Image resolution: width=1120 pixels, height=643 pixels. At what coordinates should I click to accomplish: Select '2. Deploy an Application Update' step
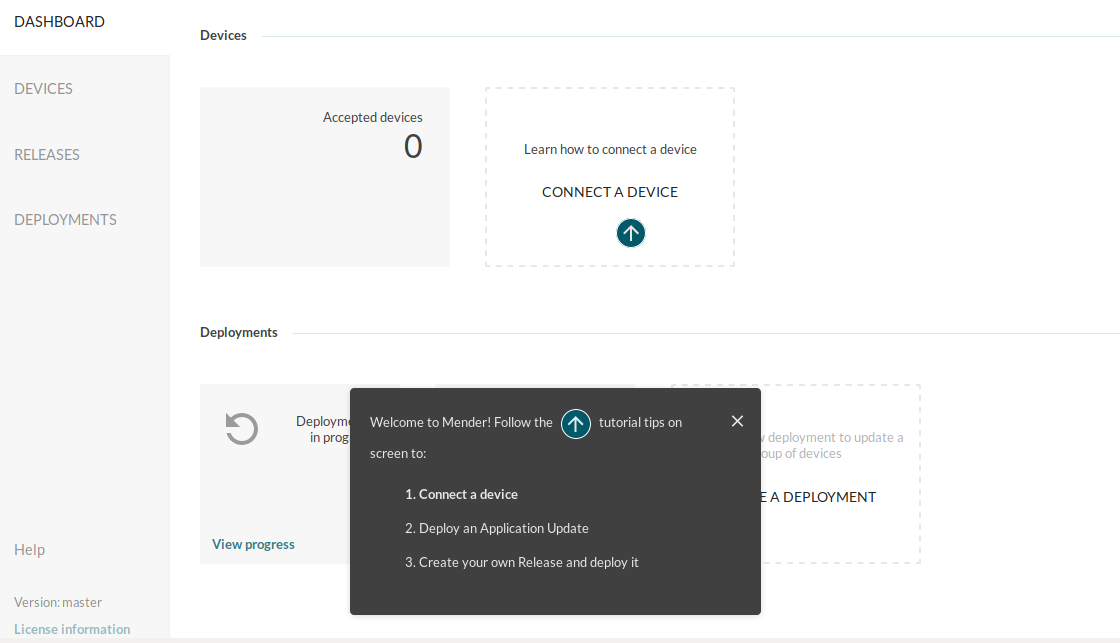click(x=497, y=529)
